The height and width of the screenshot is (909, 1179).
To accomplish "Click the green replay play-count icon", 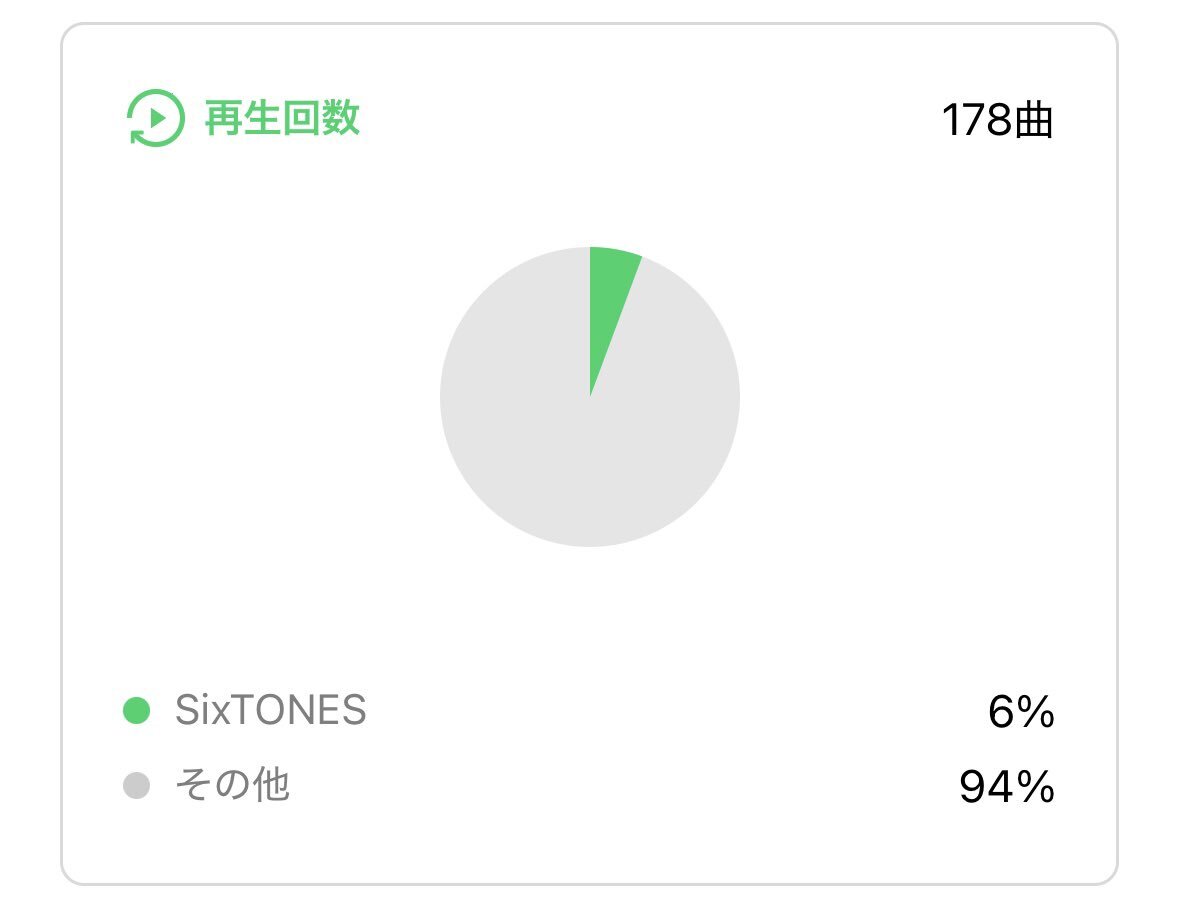I will (x=156, y=118).
